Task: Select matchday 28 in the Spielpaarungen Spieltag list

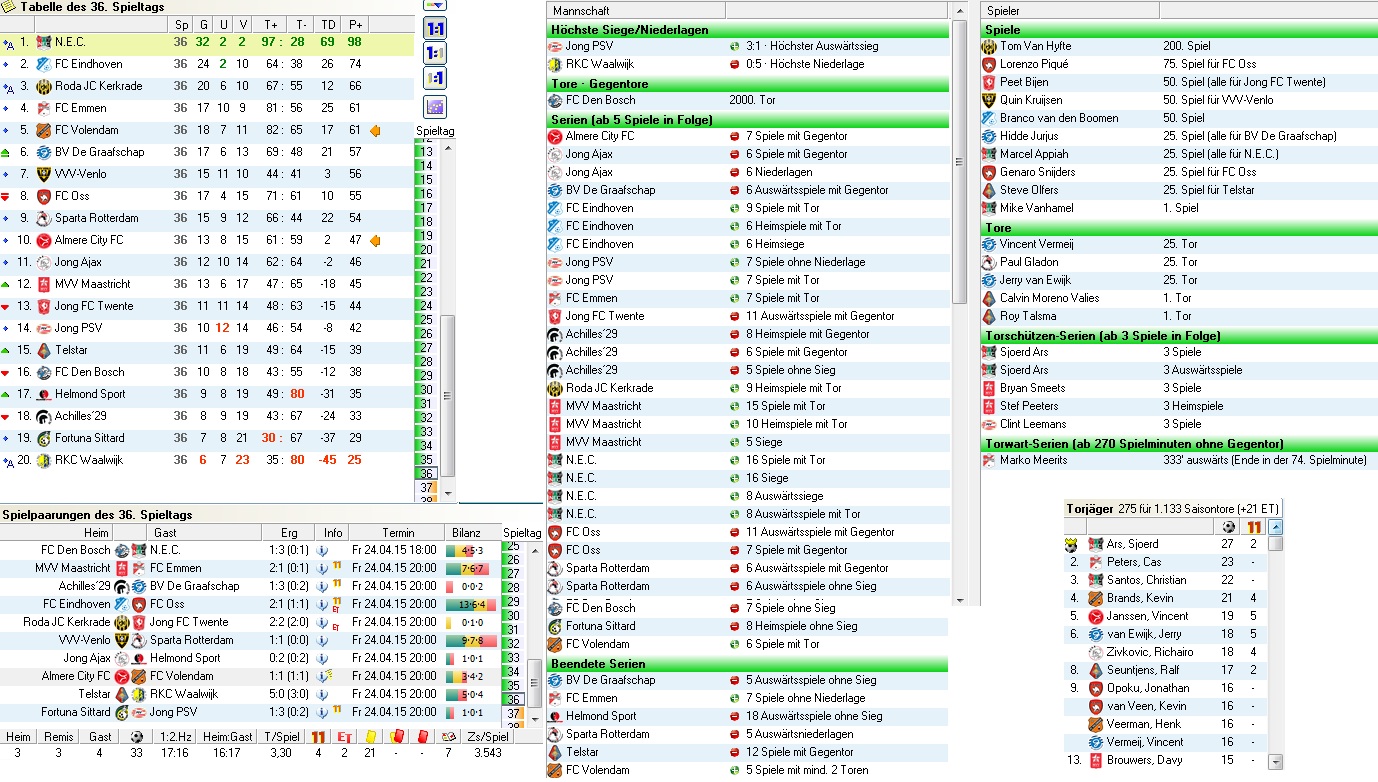Action: (x=514, y=587)
